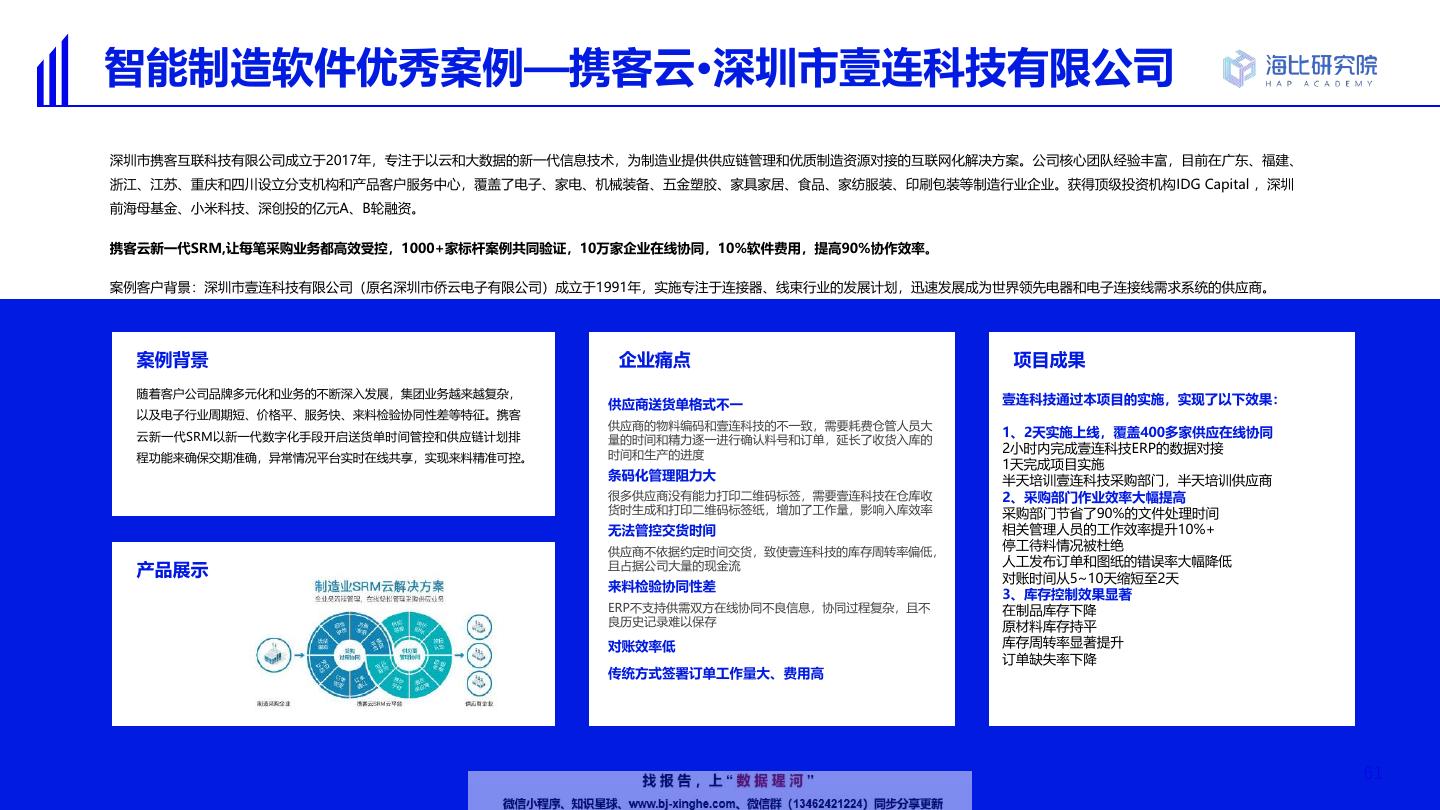Click the intro line 壹连科技通过本项目的实施
1440x810 pixels.
click(1140, 399)
